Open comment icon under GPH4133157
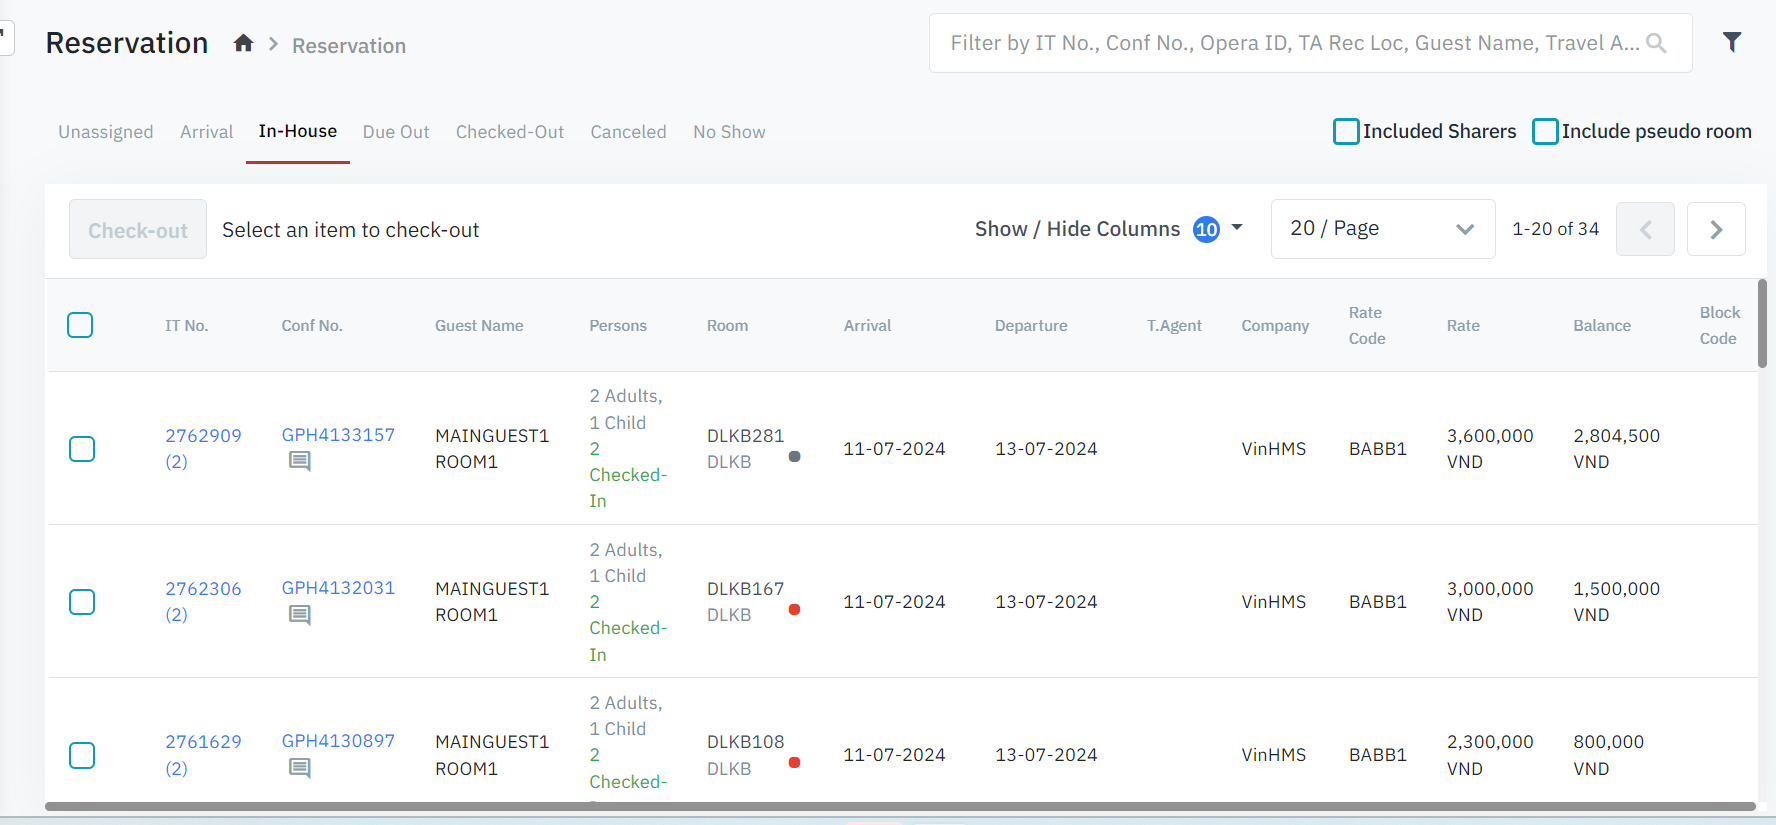Image resolution: width=1776 pixels, height=825 pixels. pyautogui.click(x=299, y=461)
